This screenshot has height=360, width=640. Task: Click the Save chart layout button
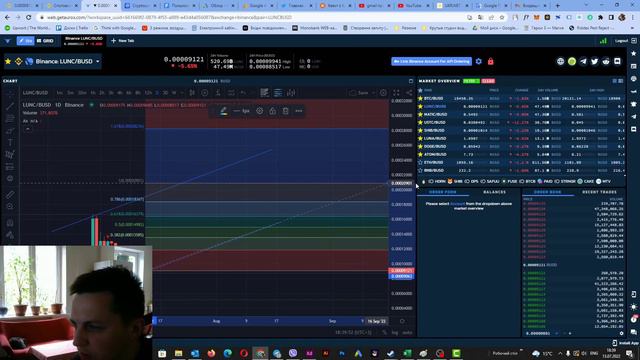[x=360, y=93]
